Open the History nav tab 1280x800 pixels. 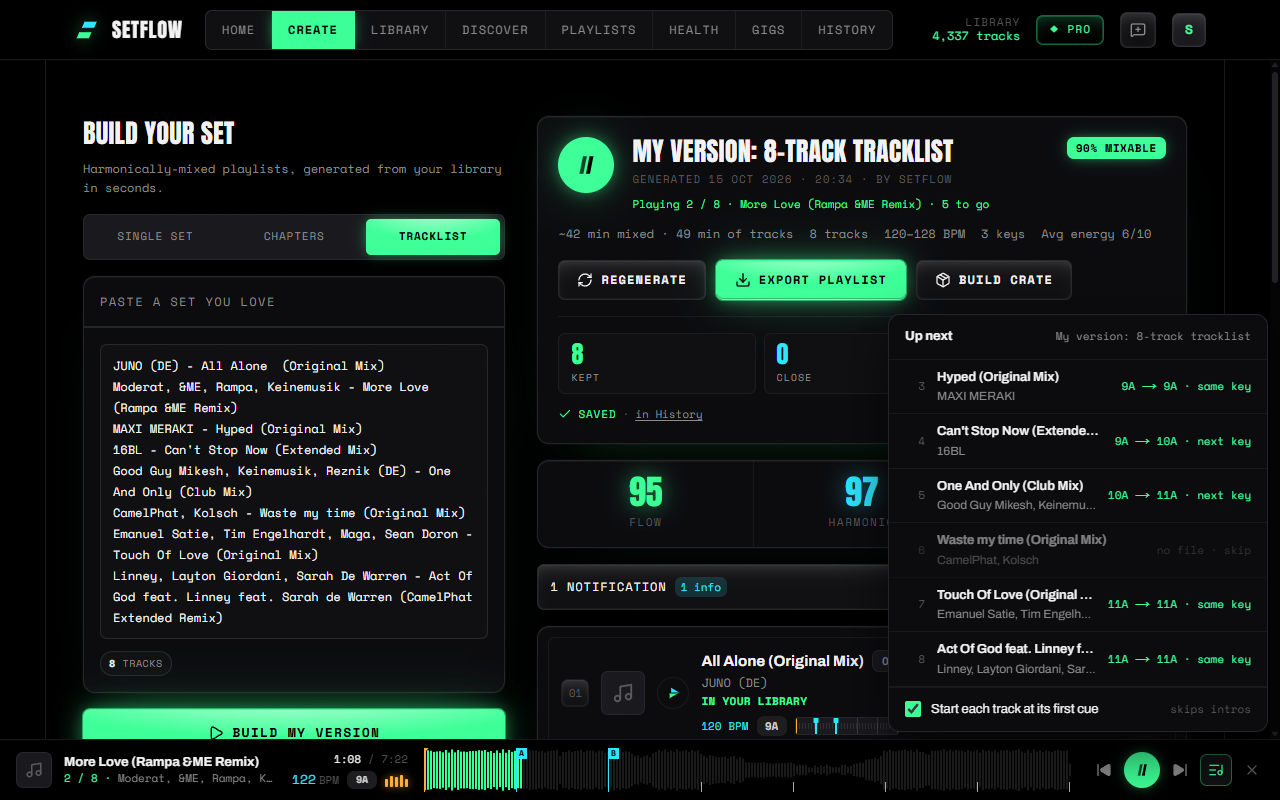(847, 30)
